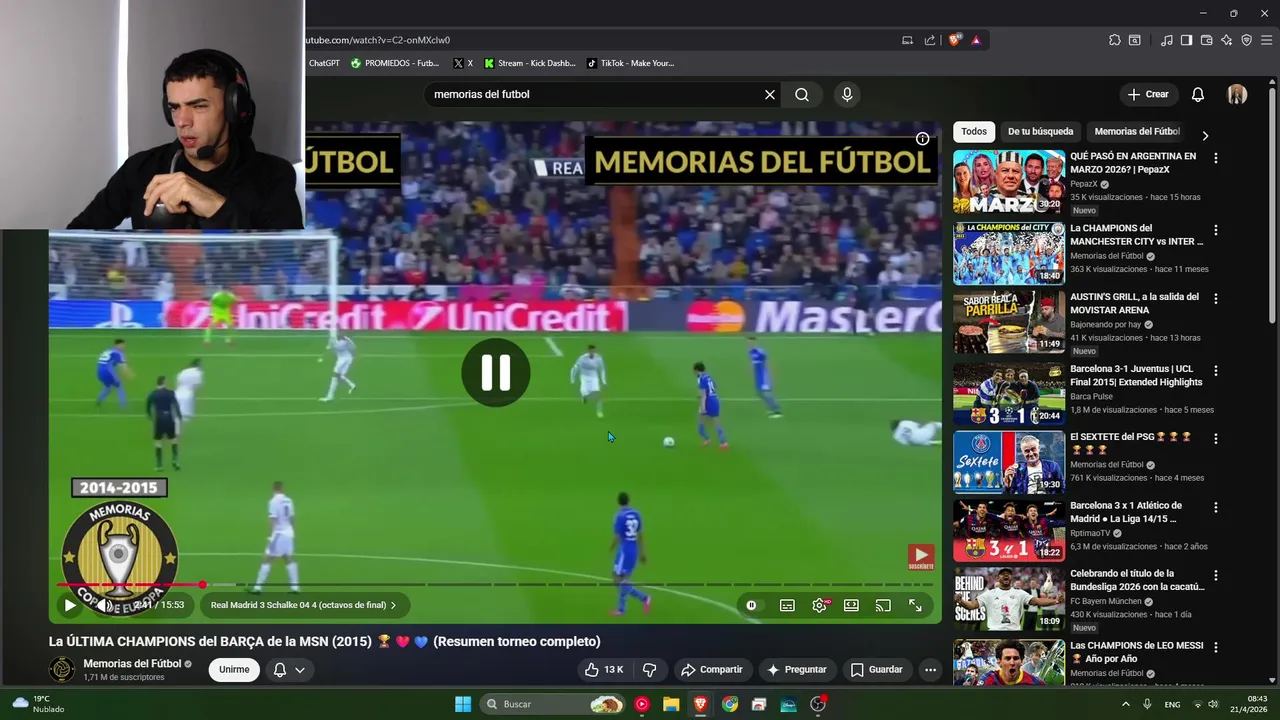Click the red subscribe watermark in video
Screen dimensions: 1280x720
click(921, 557)
